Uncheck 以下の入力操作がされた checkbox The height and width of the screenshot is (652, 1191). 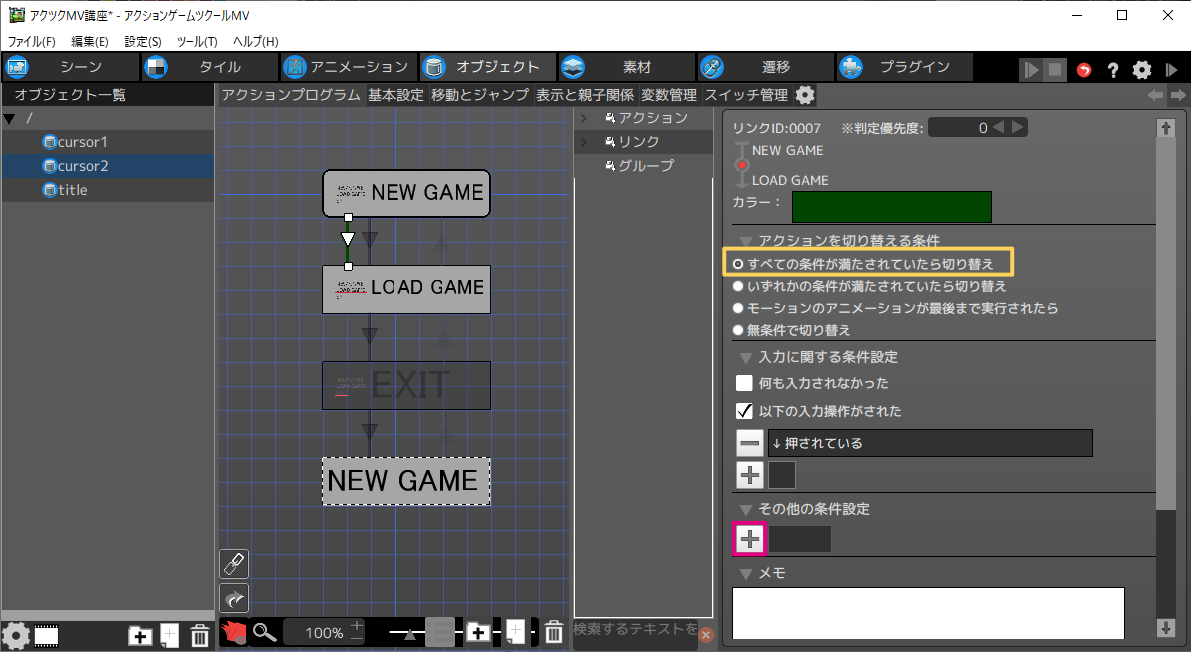point(744,411)
